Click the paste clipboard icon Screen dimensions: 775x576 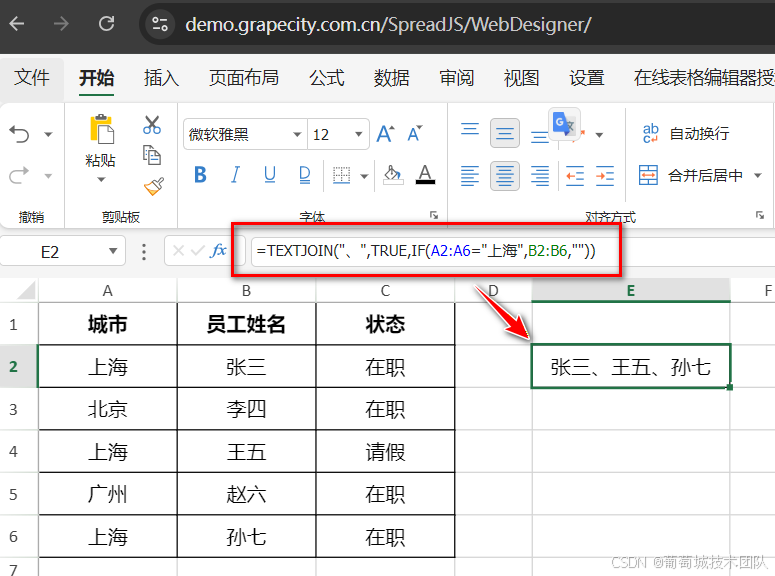[x=101, y=130]
